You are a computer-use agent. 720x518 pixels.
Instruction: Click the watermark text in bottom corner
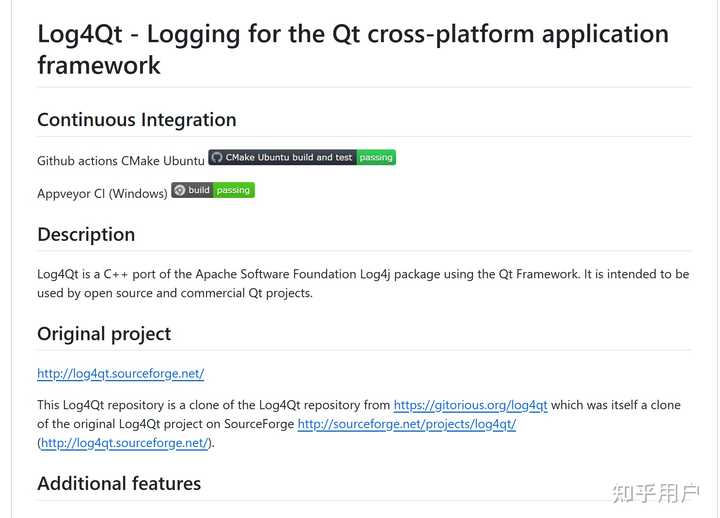[x=656, y=493]
